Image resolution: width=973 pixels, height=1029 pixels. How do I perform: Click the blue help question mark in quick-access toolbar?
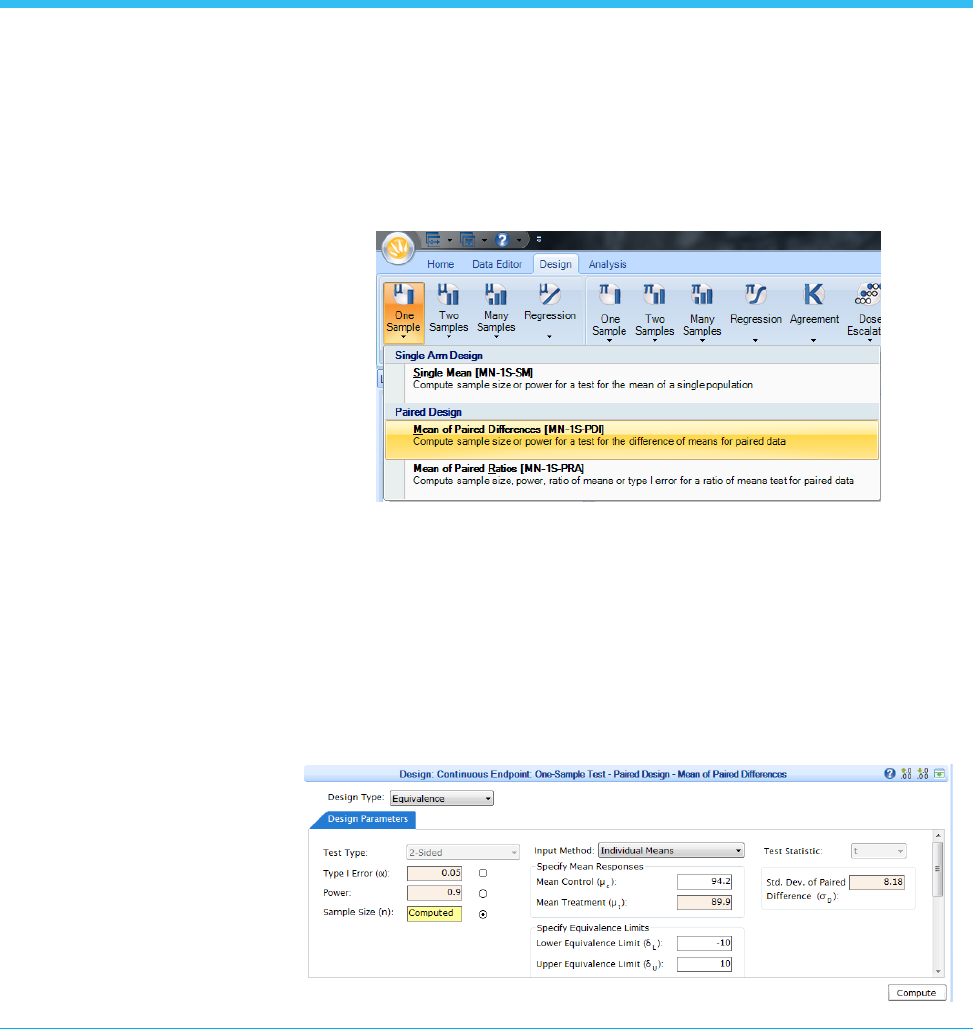[x=502, y=240]
